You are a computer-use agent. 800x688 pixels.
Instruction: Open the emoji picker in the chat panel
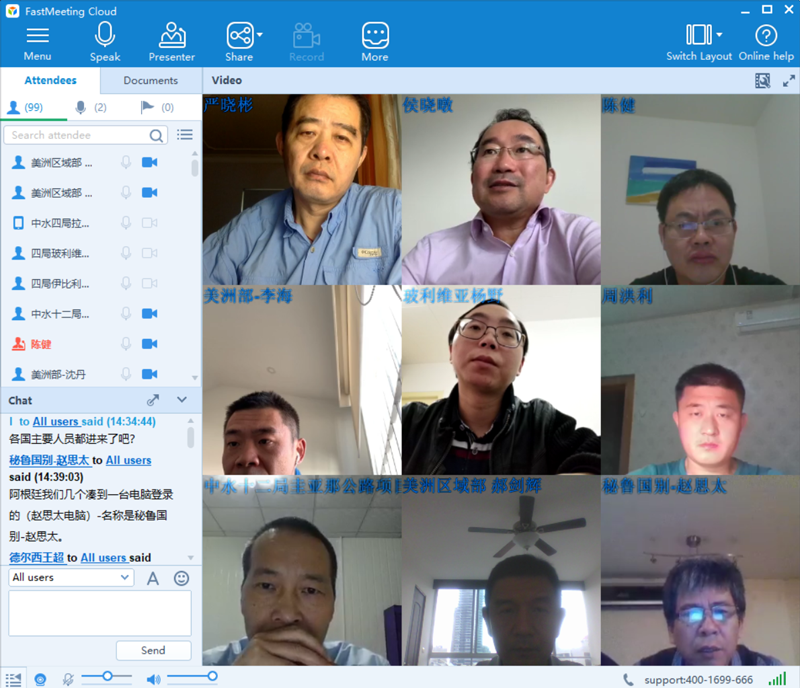pyautogui.click(x=181, y=578)
